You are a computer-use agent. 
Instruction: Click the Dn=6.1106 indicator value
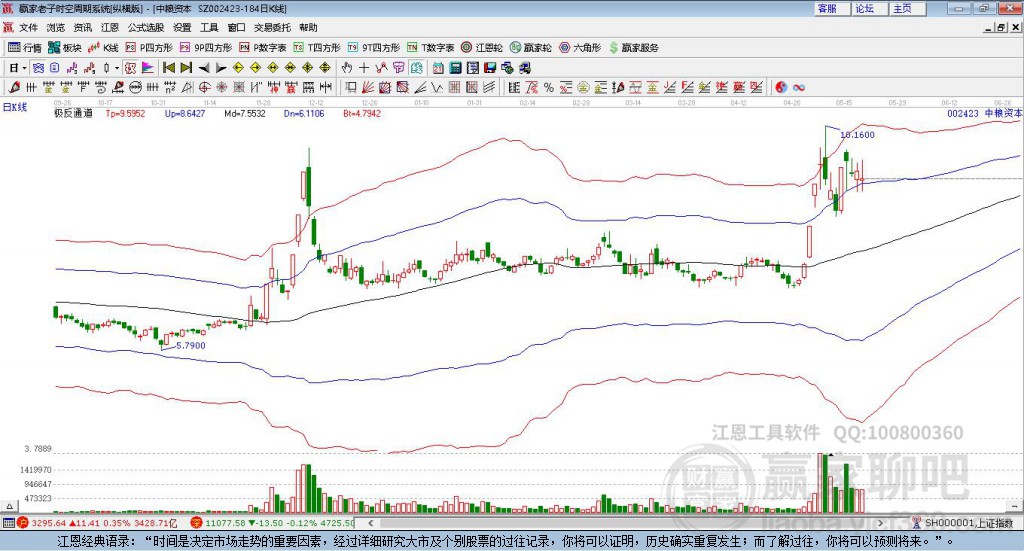click(x=304, y=113)
